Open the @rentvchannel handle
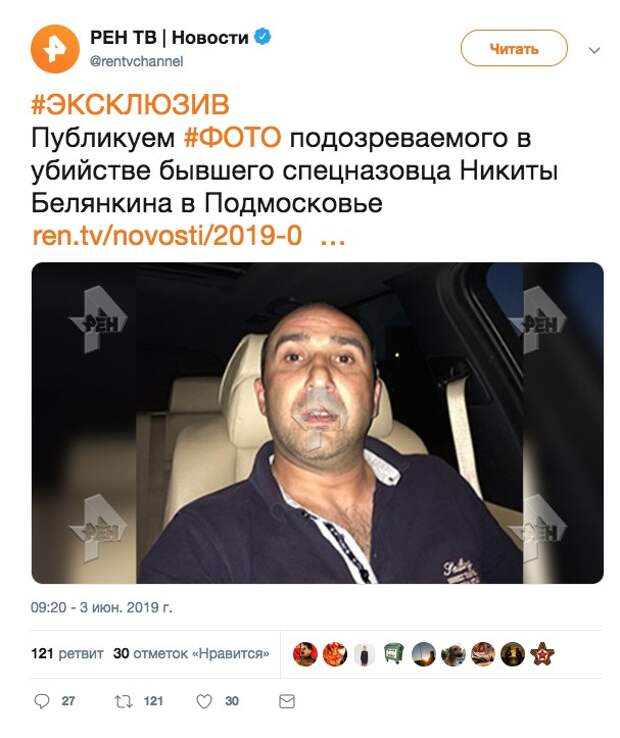This screenshot has height=738, width=620. 137,62
